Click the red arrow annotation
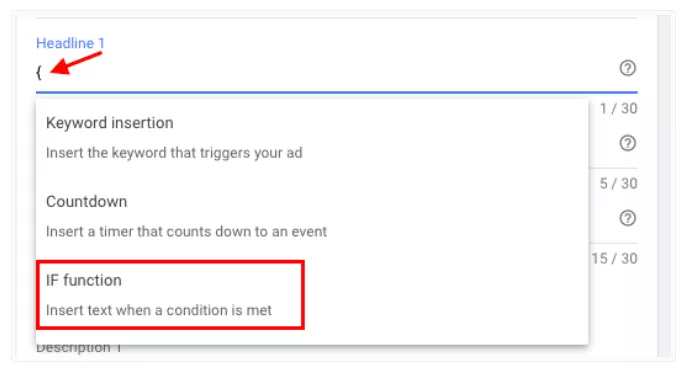 click(x=76, y=63)
